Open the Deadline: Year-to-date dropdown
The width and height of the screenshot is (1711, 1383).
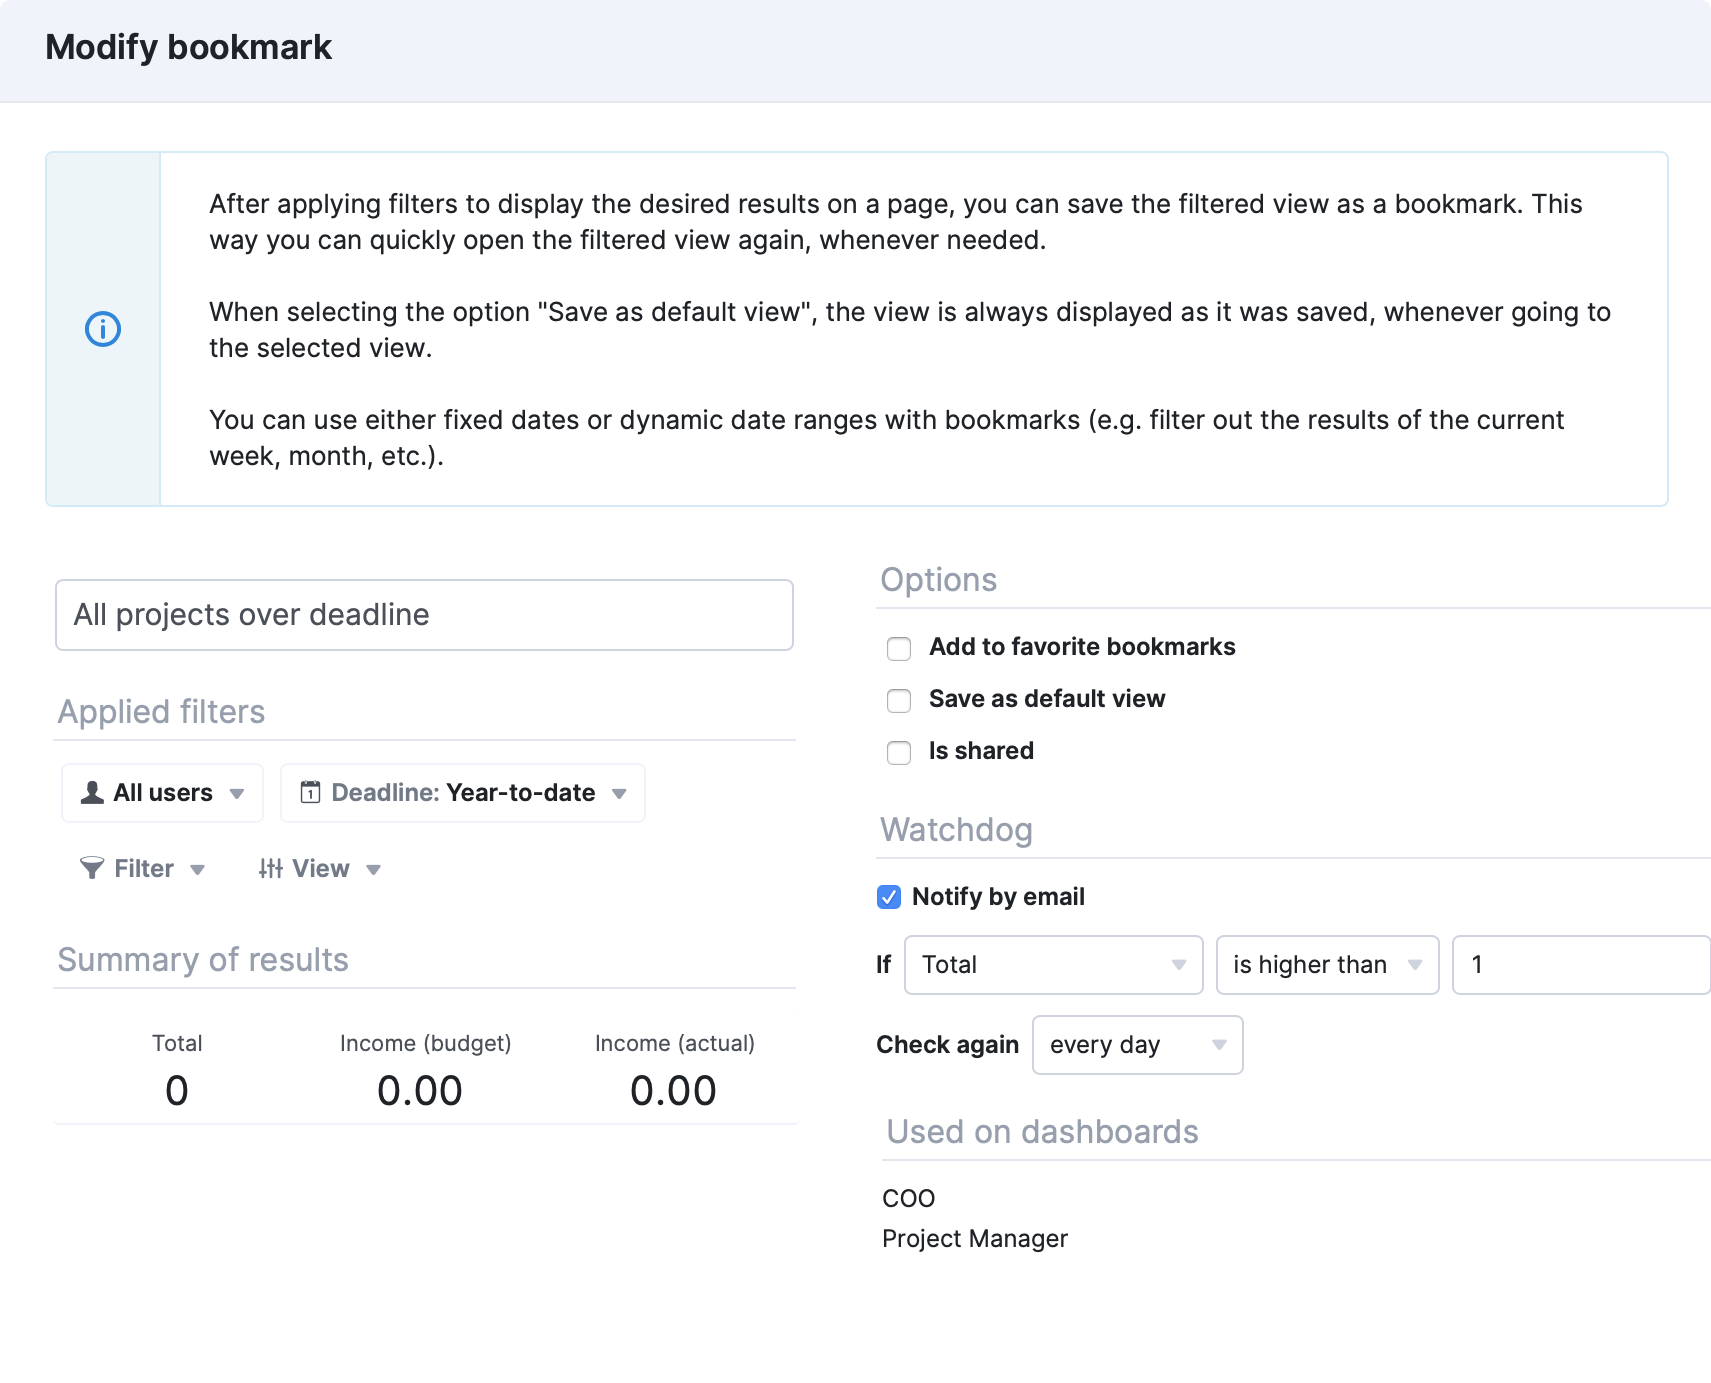pos(463,793)
